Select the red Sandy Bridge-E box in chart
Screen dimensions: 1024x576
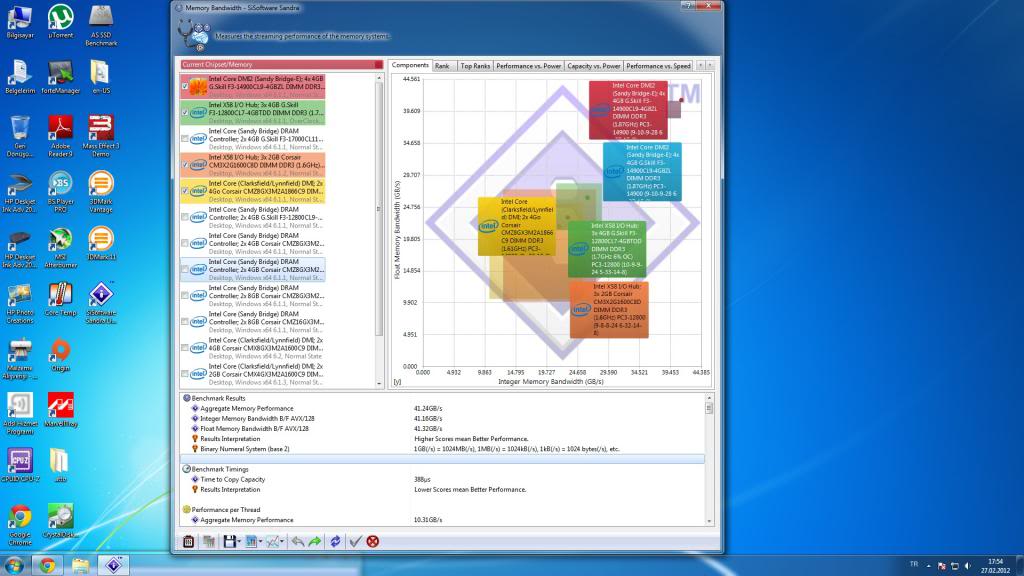[628, 110]
